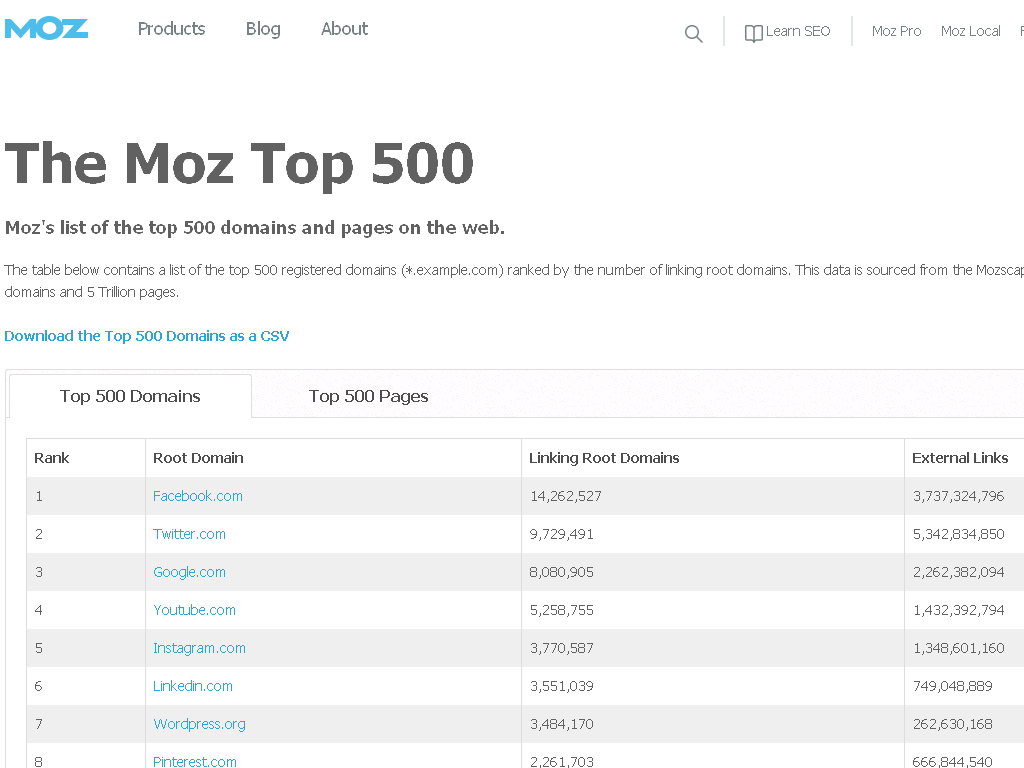Open the About menu item
This screenshot has height=768, width=1024.
(x=344, y=29)
